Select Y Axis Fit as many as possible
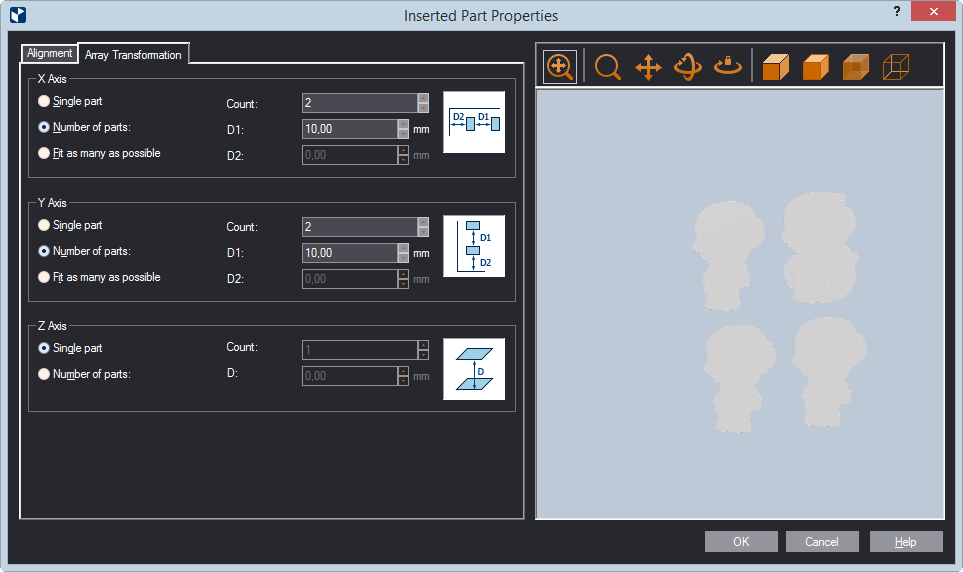This screenshot has width=963, height=572. click(x=99, y=277)
